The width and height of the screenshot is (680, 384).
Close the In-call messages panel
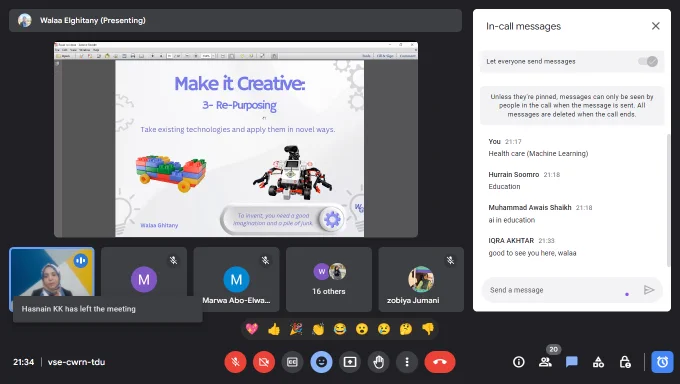click(655, 26)
